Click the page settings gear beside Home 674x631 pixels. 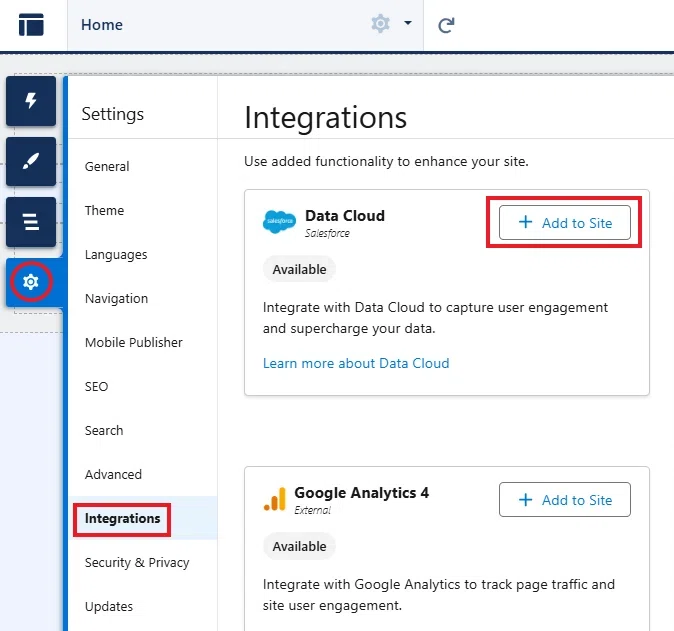click(x=380, y=23)
